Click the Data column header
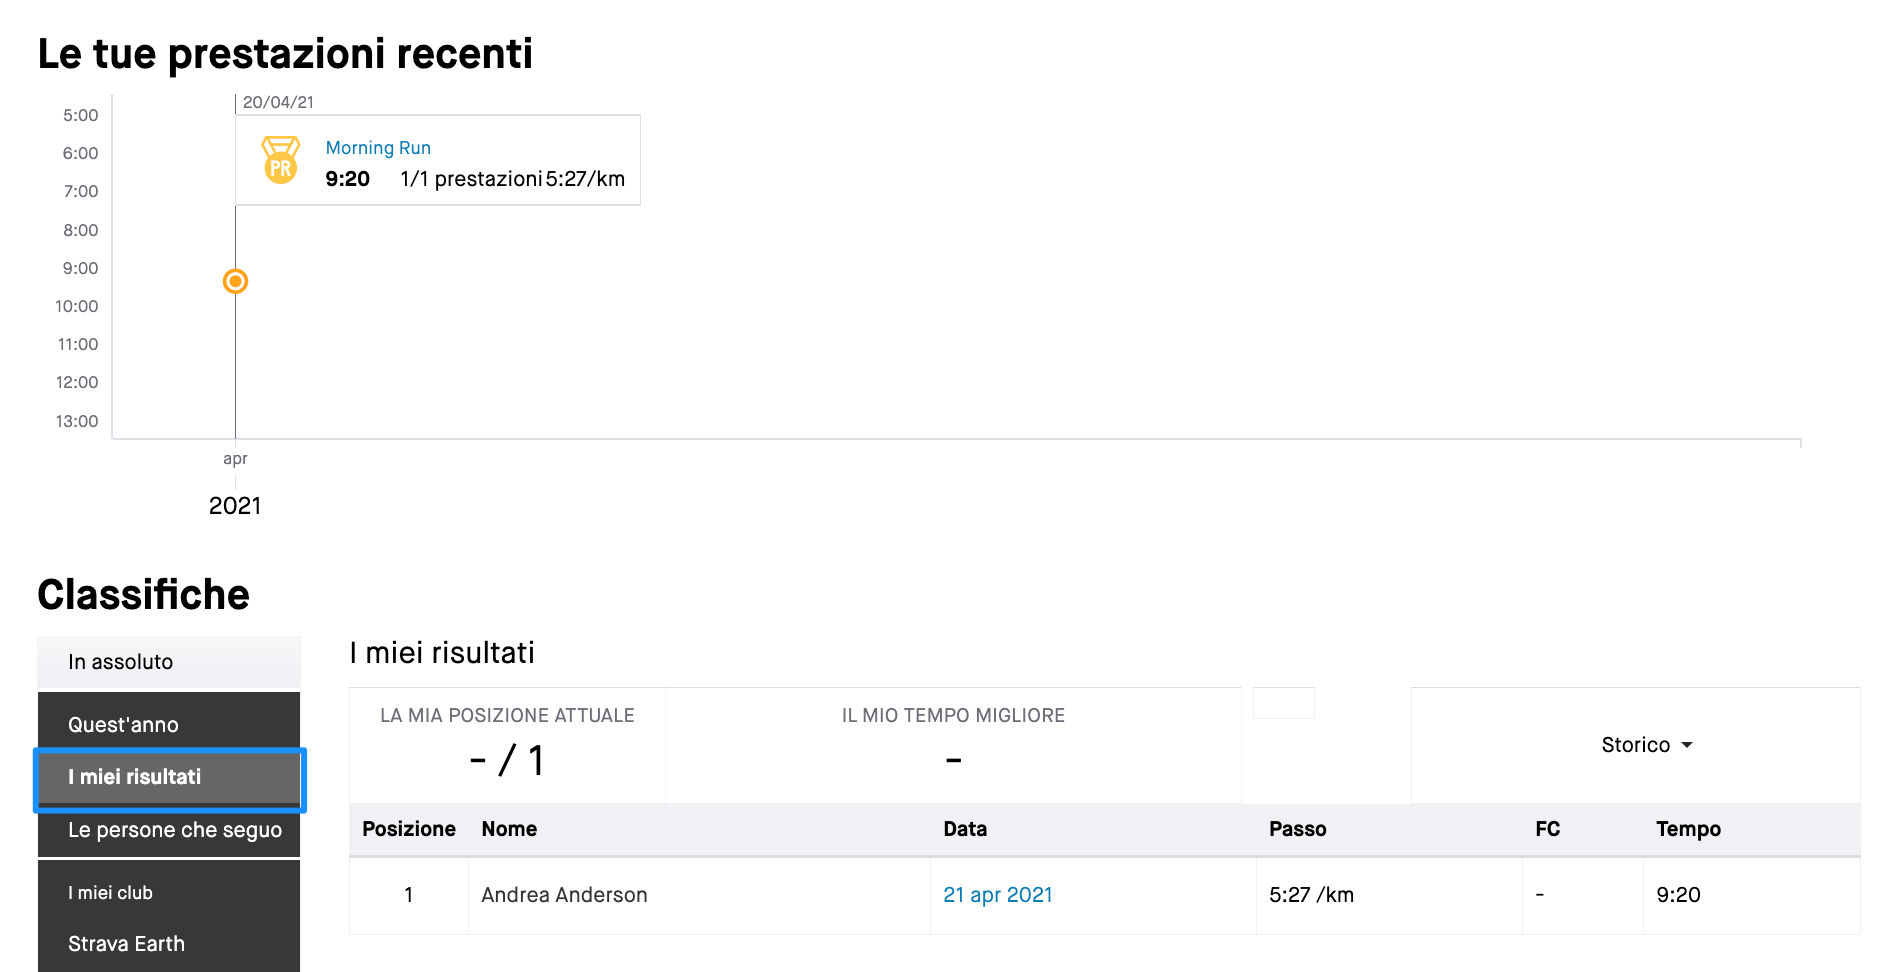 coord(965,829)
